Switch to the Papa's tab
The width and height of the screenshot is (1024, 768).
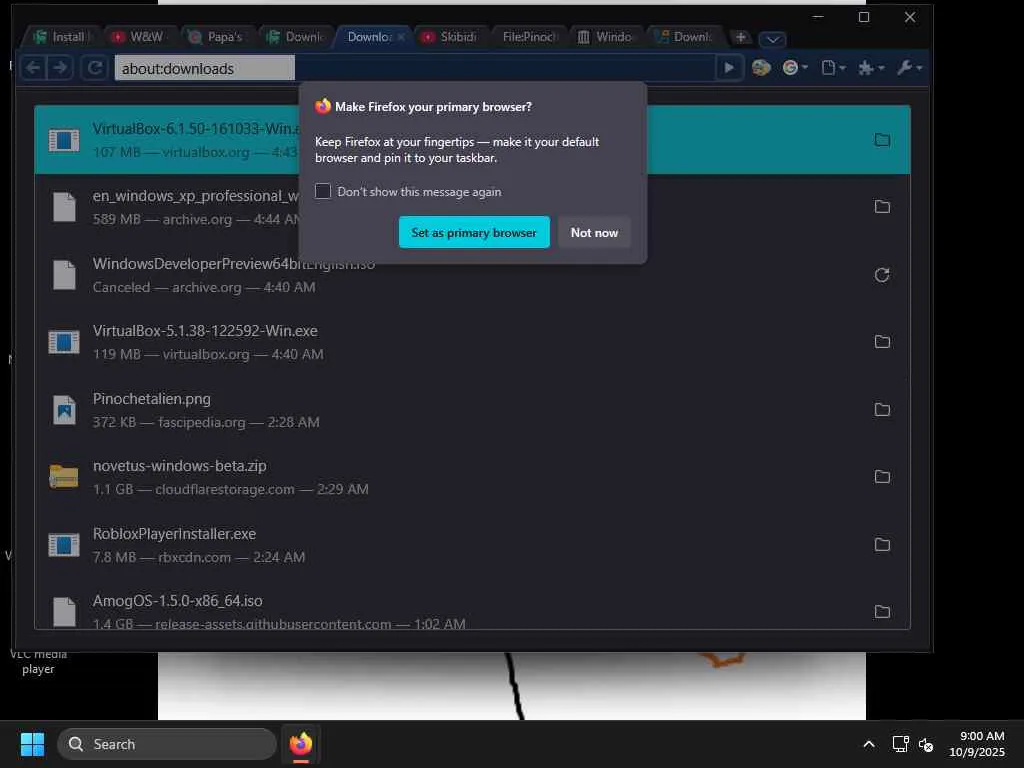[x=217, y=37]
